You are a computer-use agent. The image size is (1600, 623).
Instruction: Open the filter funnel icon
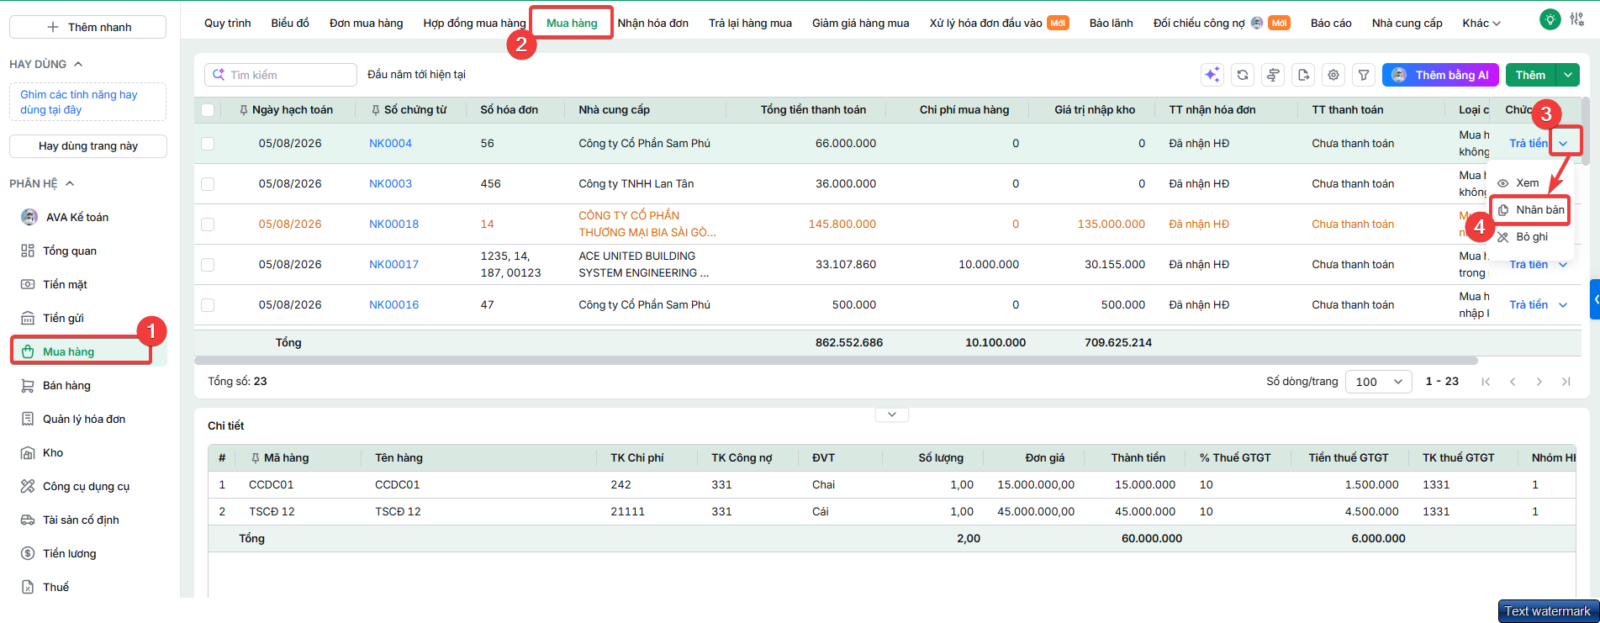(1363, 75)
